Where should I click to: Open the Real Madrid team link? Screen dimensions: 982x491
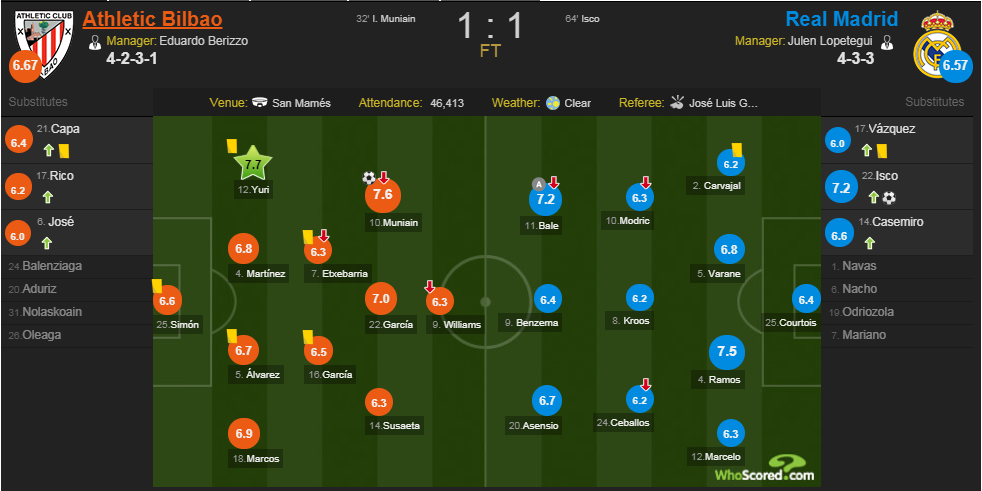[x=842, y=19]
